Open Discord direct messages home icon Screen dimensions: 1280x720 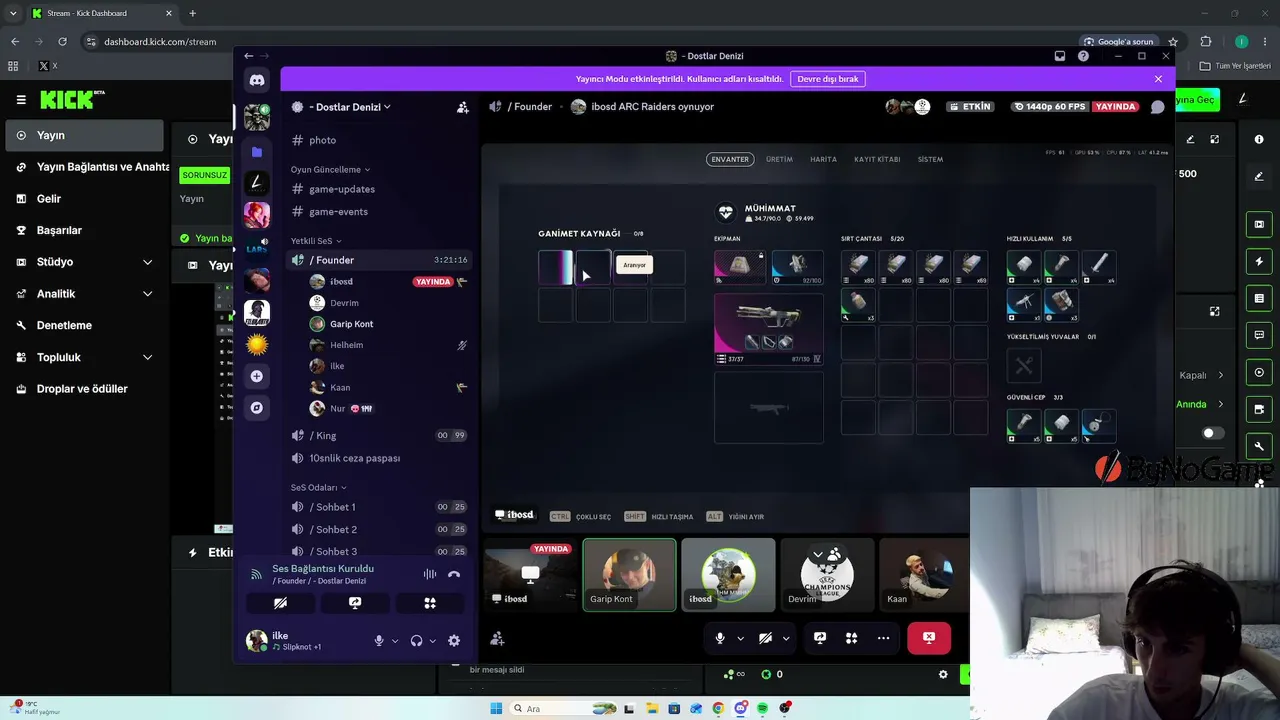click(x=257, y=80)
